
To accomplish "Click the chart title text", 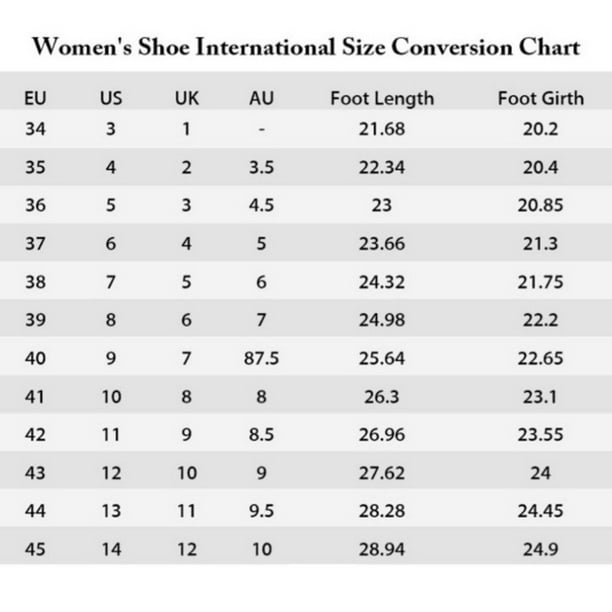I will [x=306, y=48].
